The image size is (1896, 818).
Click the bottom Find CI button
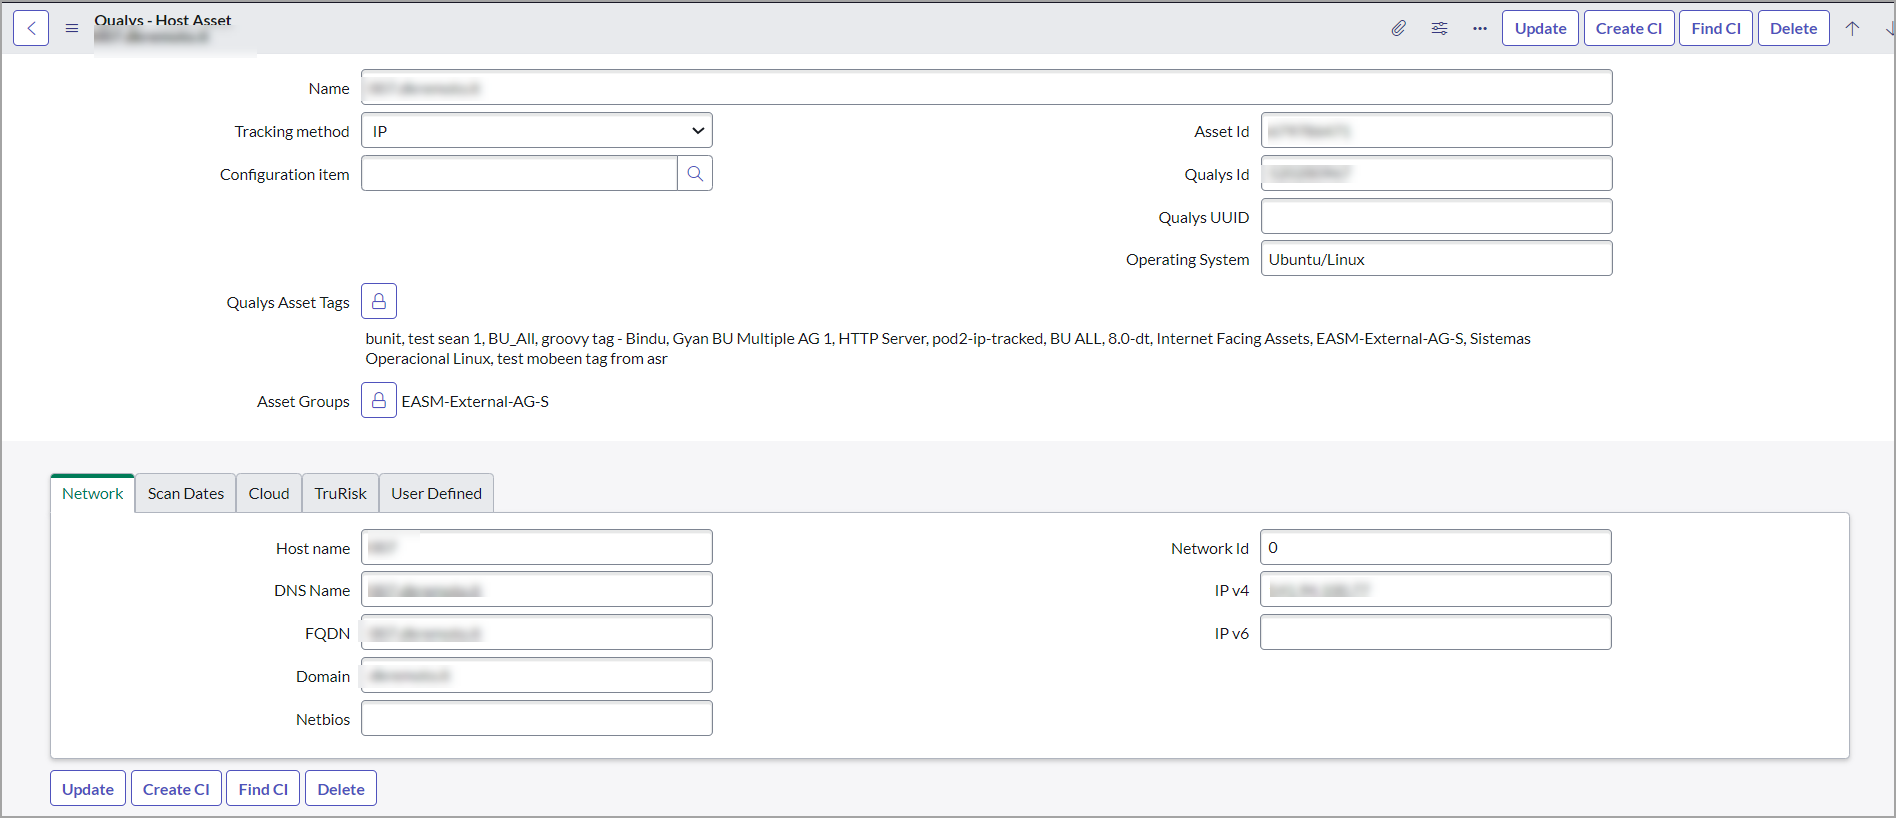263,788
